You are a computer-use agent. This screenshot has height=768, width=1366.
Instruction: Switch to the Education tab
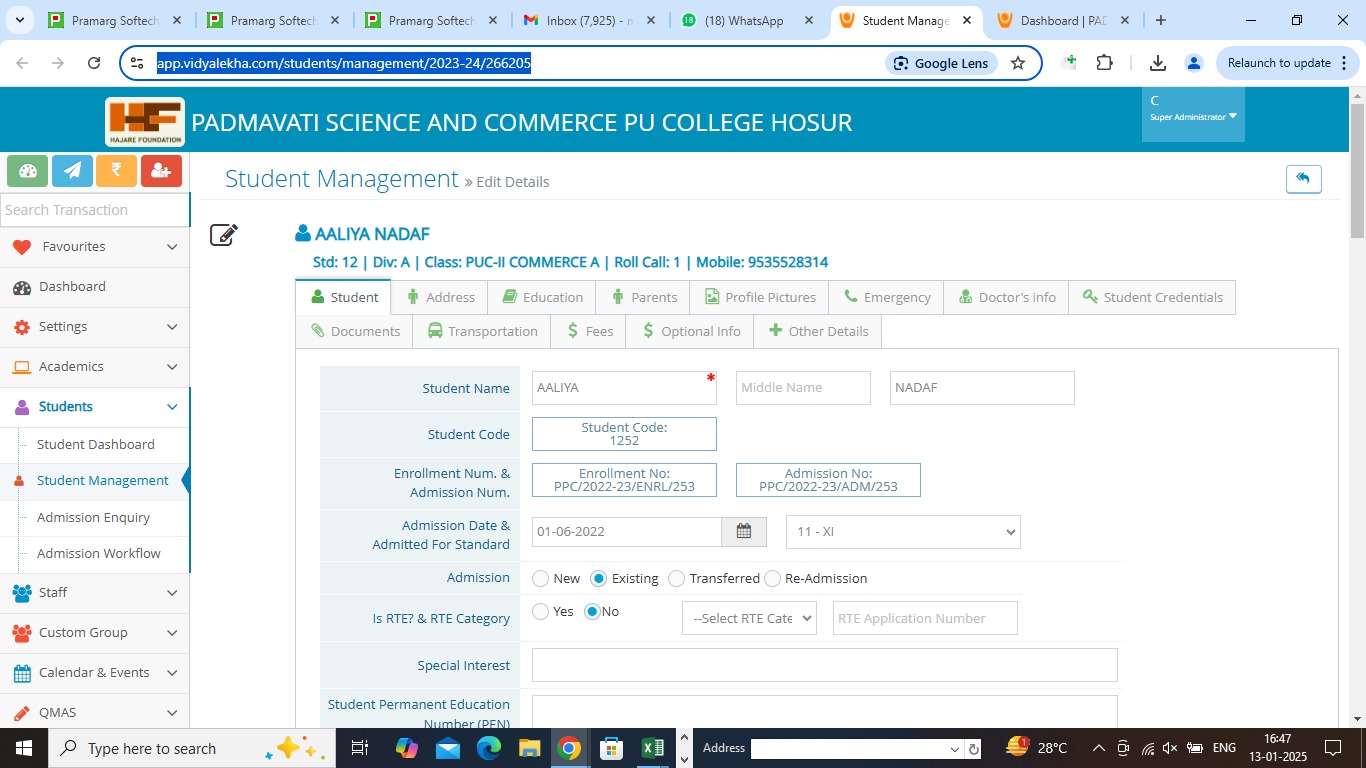542,297
